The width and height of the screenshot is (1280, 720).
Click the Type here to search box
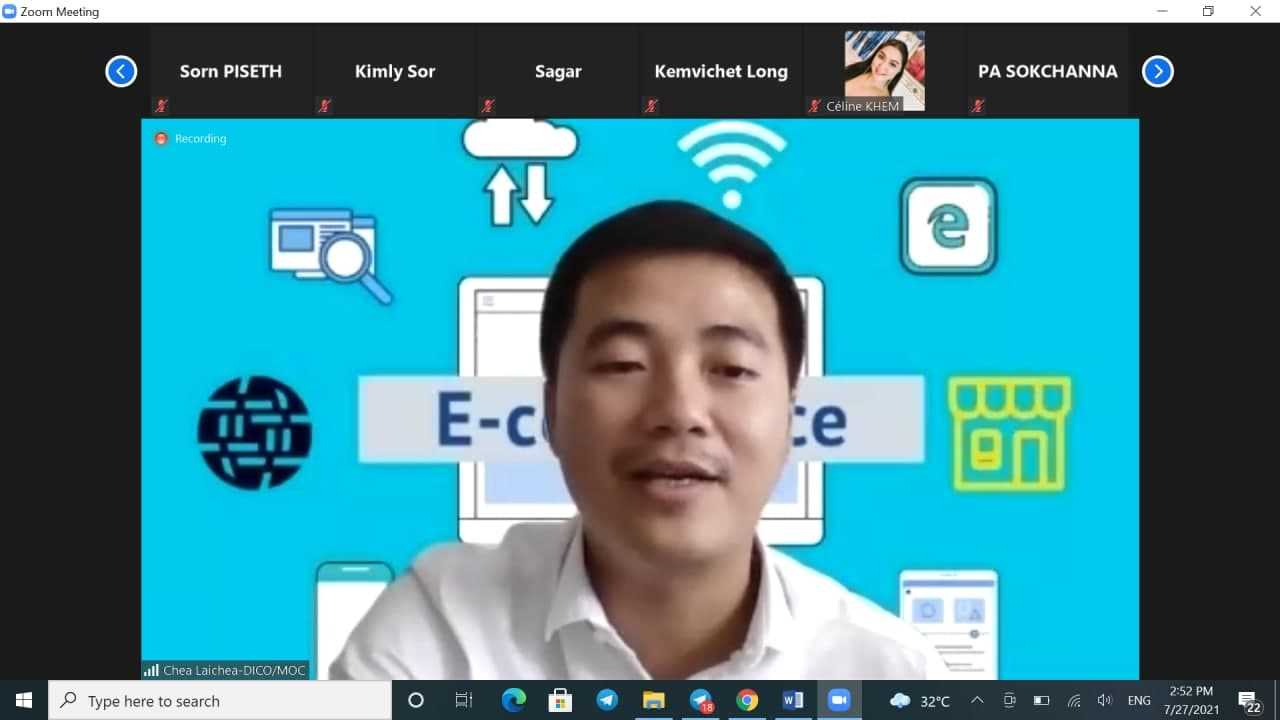pyautogui.click(x=220, y=700)
